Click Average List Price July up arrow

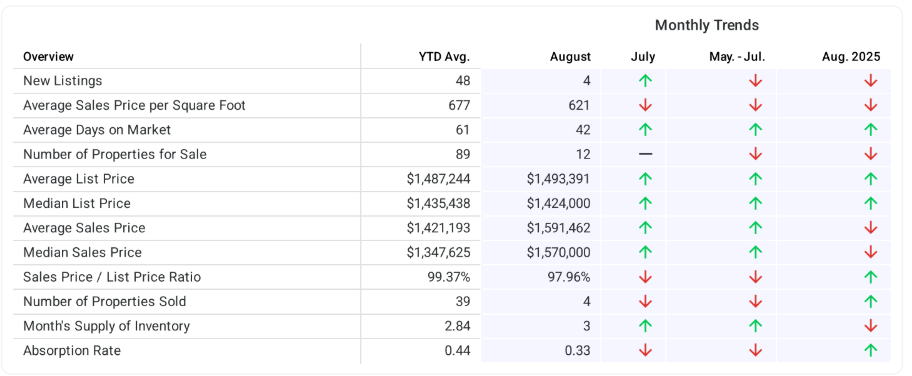[x=644, y=179]
